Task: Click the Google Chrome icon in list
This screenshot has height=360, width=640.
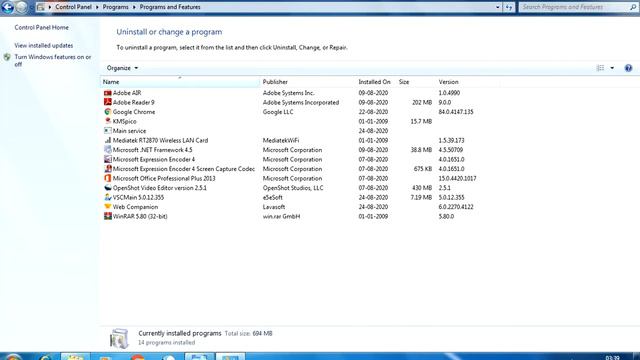Action: [x=108, y=112]
